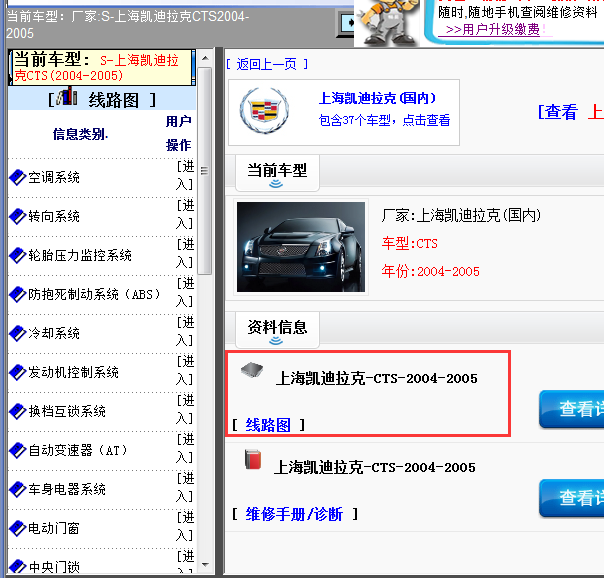Click the book icon beside 换档互锁系统
This screenshot has height=578, width=604.
17,411
